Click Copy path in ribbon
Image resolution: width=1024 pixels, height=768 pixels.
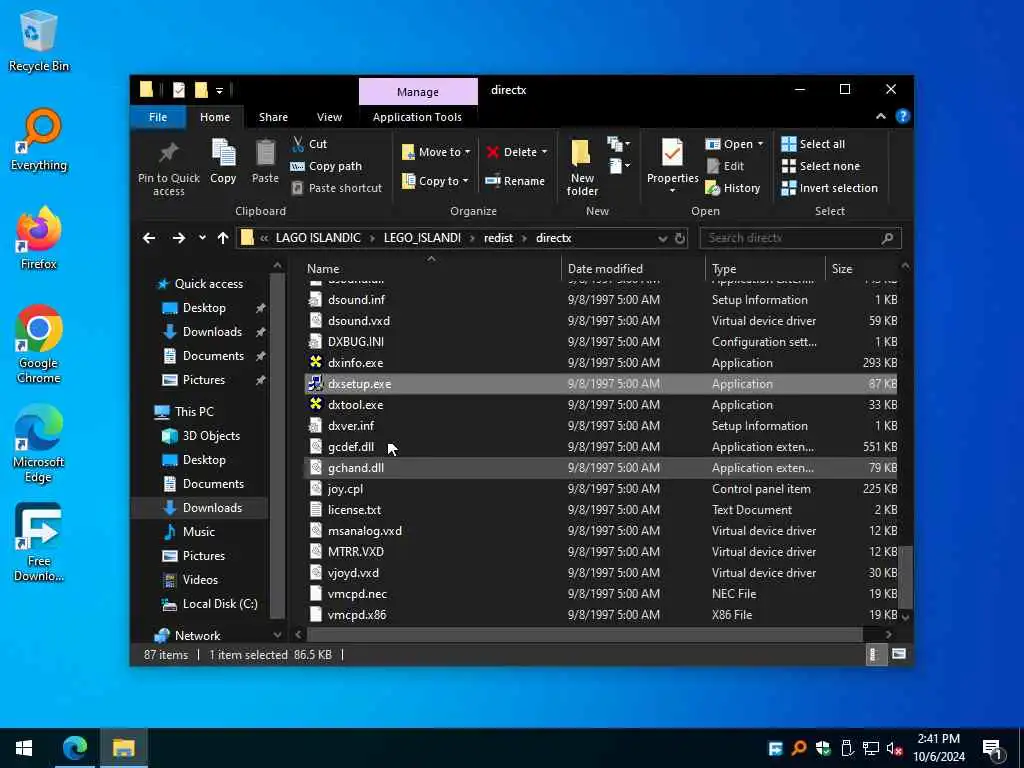(x=326, y=166)
